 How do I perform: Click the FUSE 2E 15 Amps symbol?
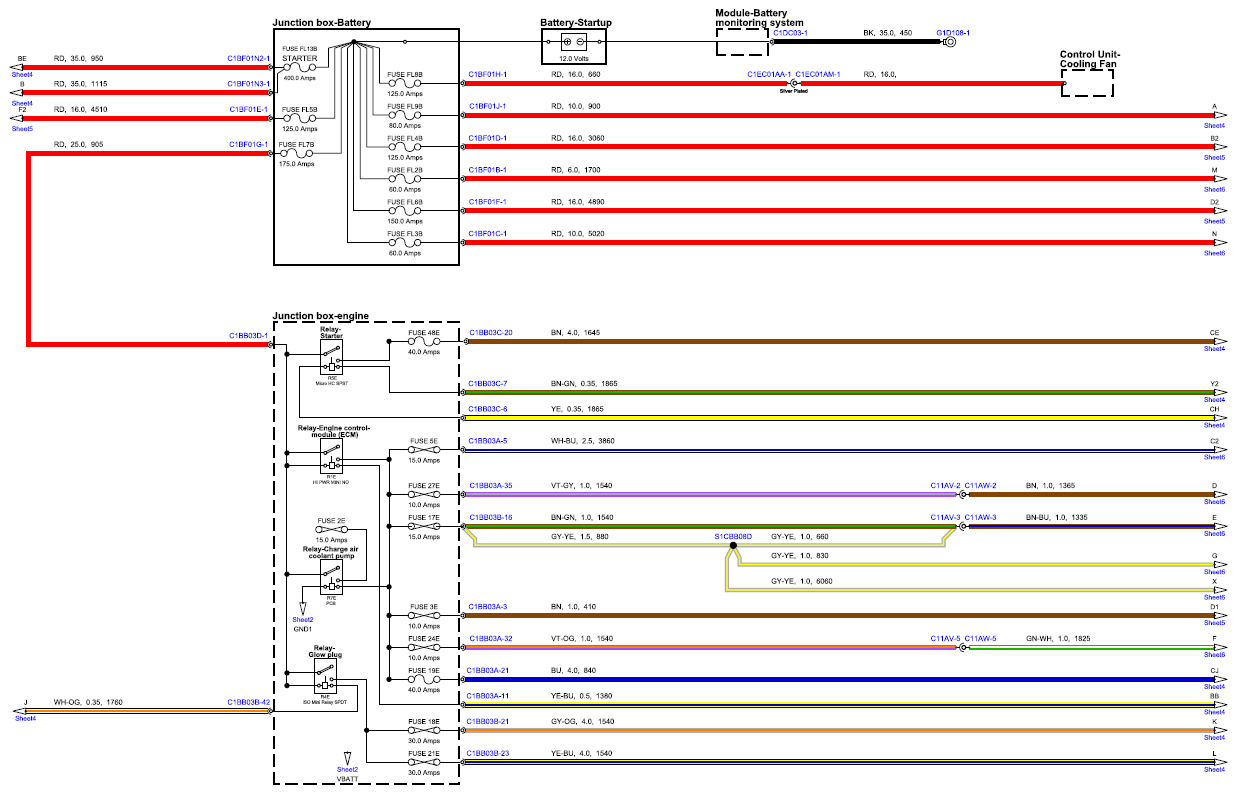[x=332, y=529]
